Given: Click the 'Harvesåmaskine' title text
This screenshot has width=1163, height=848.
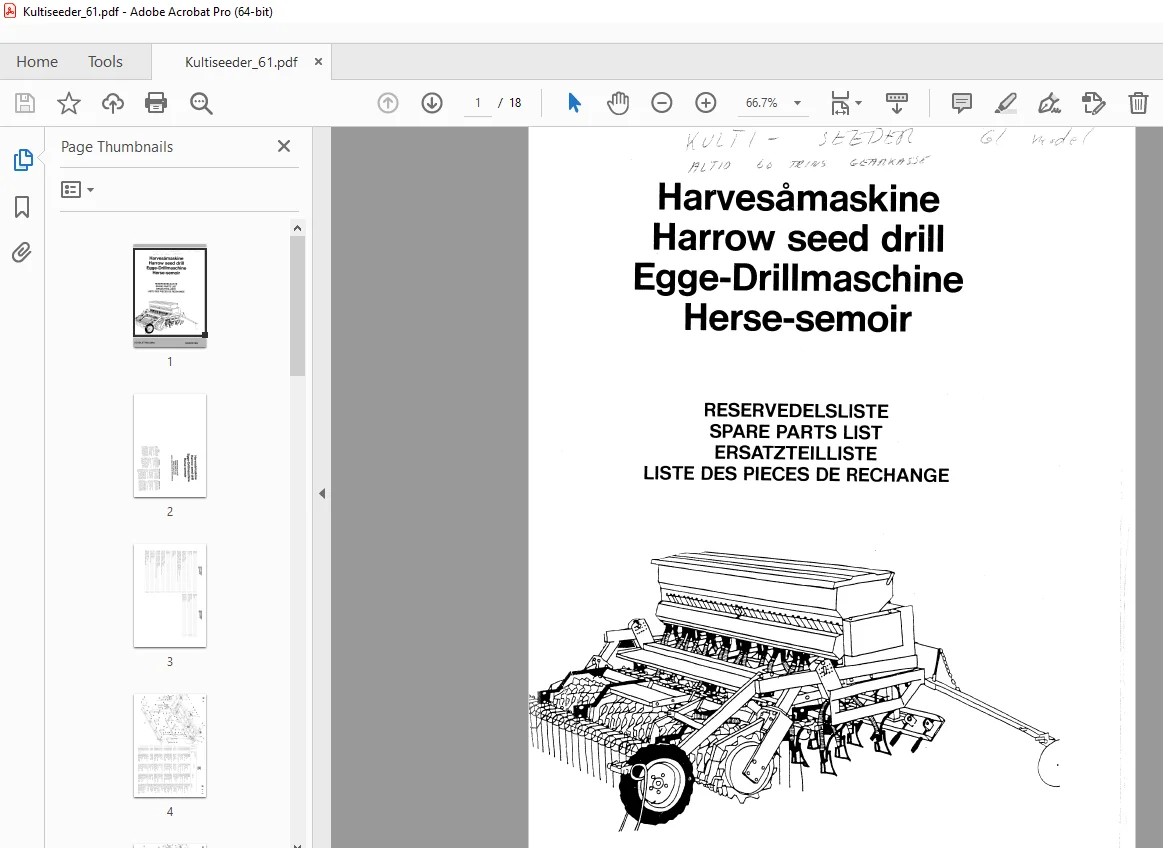Looking at the screenshot, I should (x=798, y=198).
